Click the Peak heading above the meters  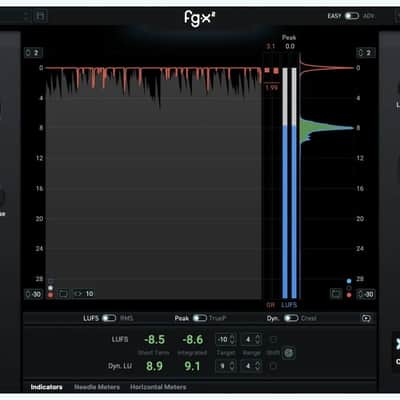[x=289, y=37]
